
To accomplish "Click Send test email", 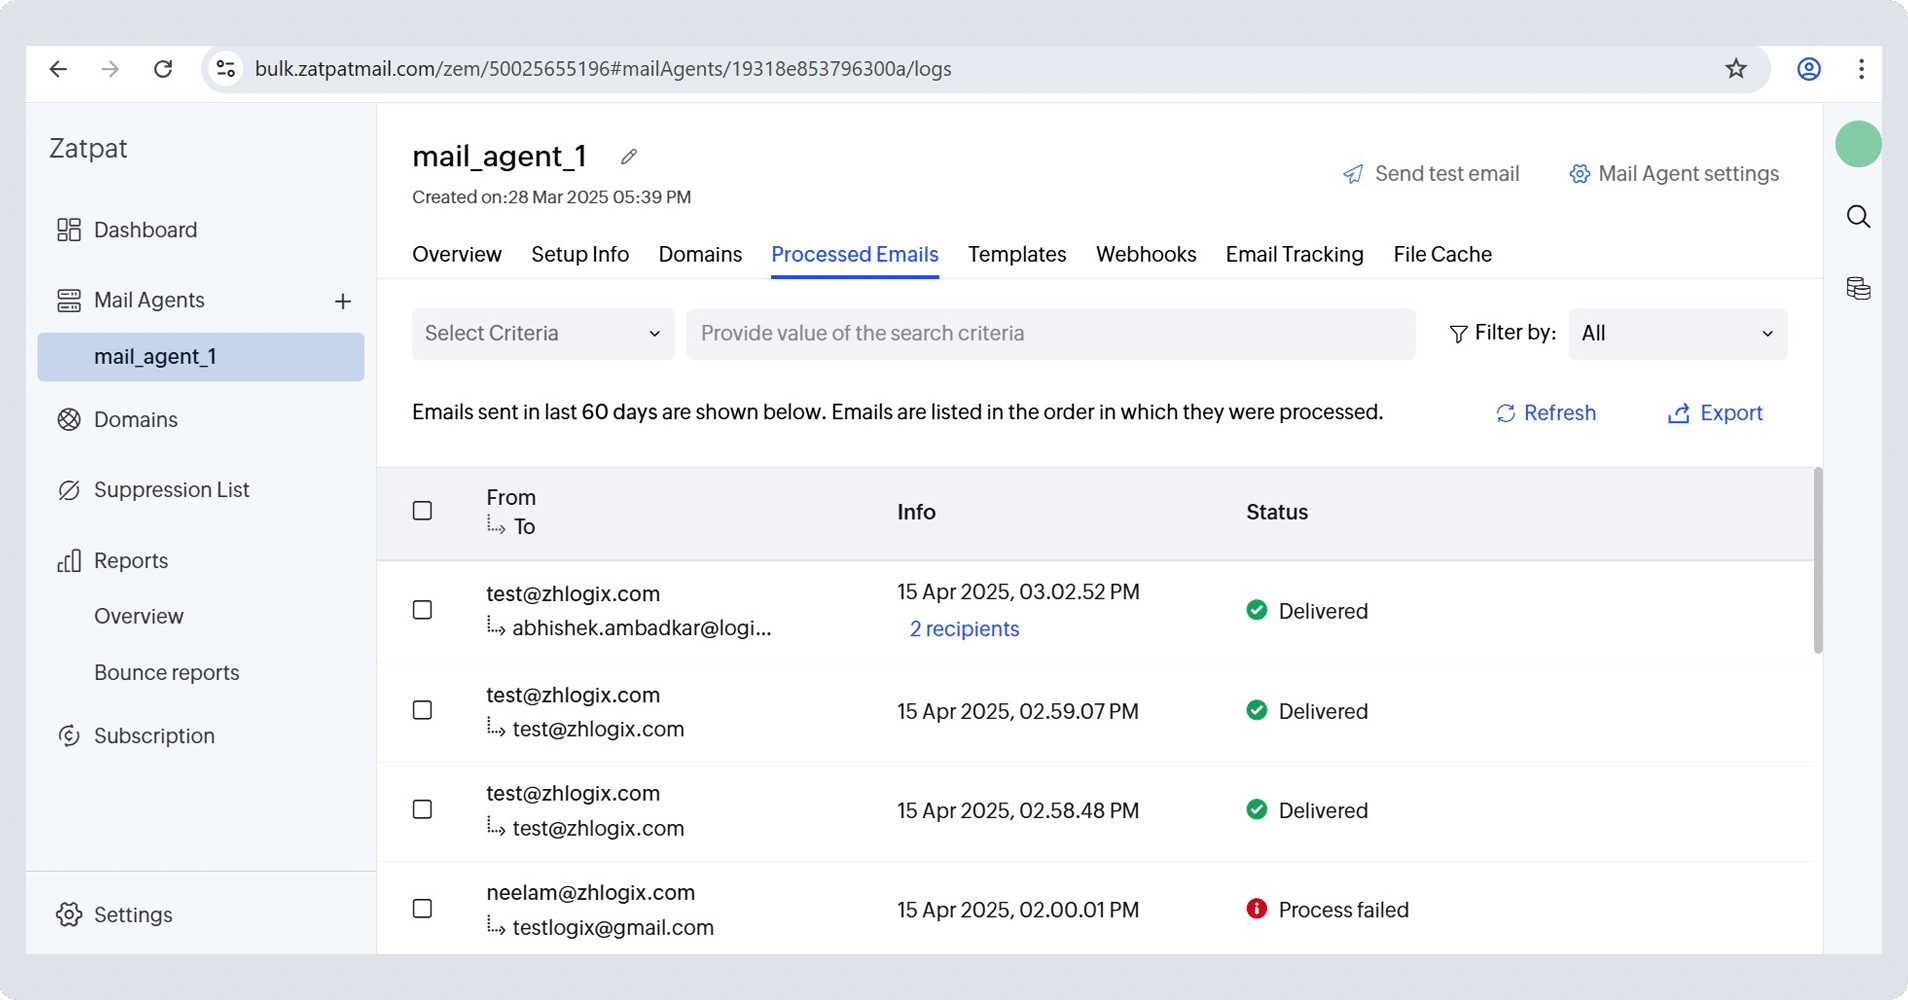I will pyautogui.click(x=1431, y=174).
